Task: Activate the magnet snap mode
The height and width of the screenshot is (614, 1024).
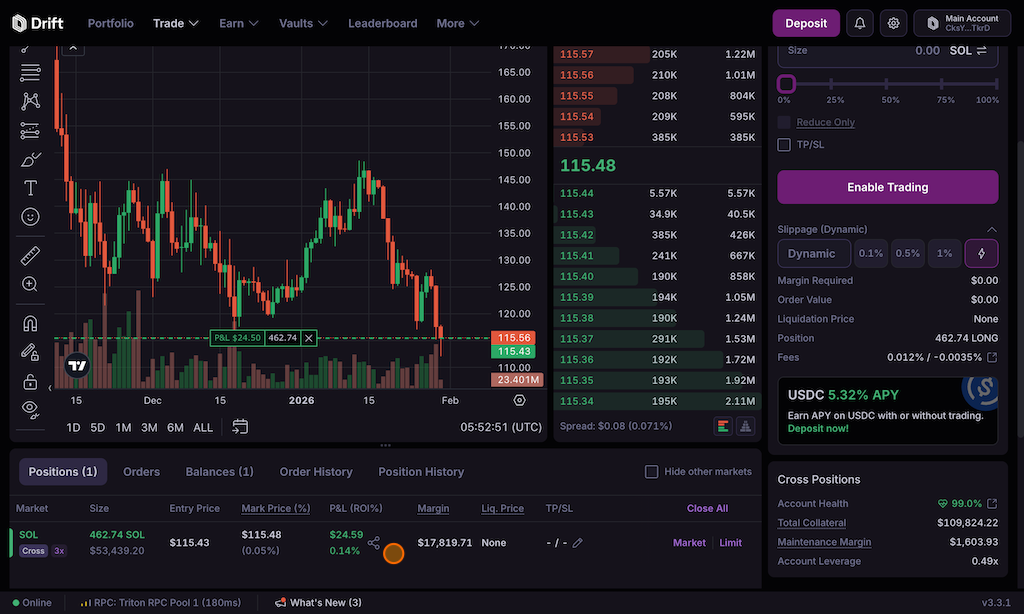Action: [30, 324]
